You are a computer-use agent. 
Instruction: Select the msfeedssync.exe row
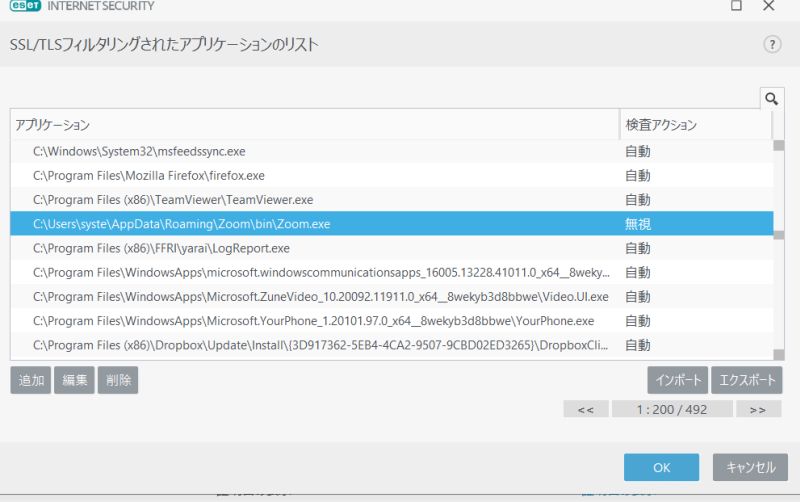tap(139, 151)
